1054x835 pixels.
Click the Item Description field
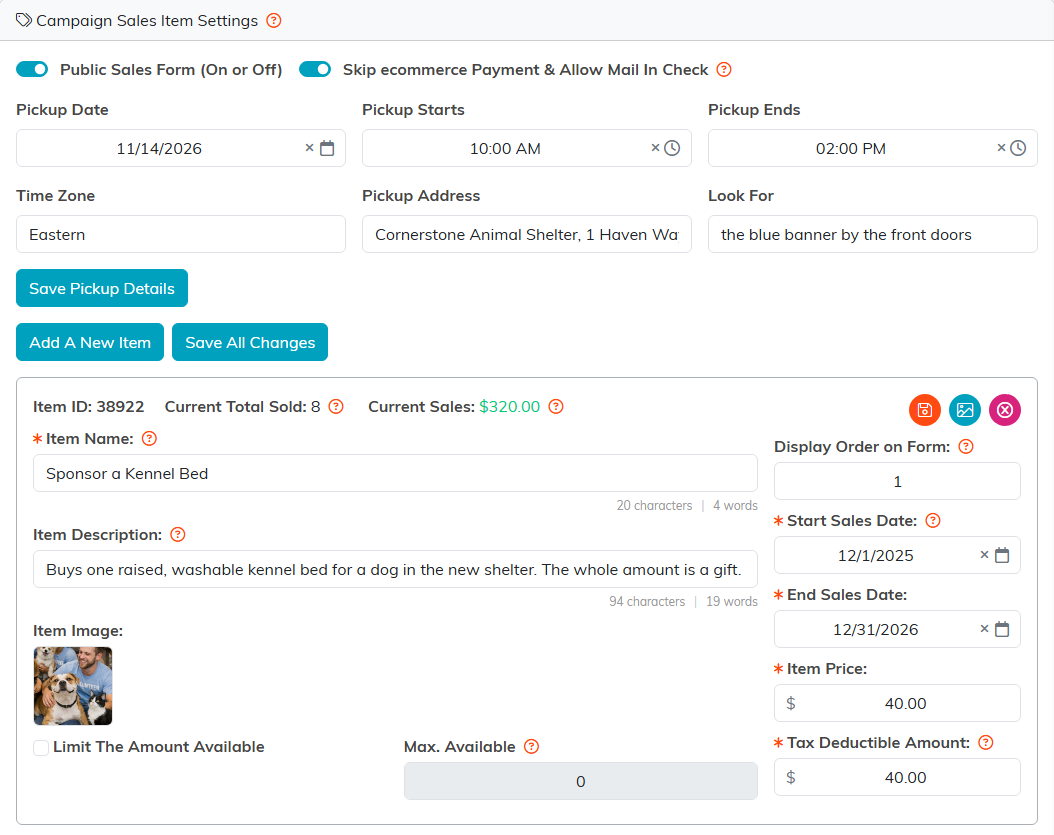click(x=395, y=569)
